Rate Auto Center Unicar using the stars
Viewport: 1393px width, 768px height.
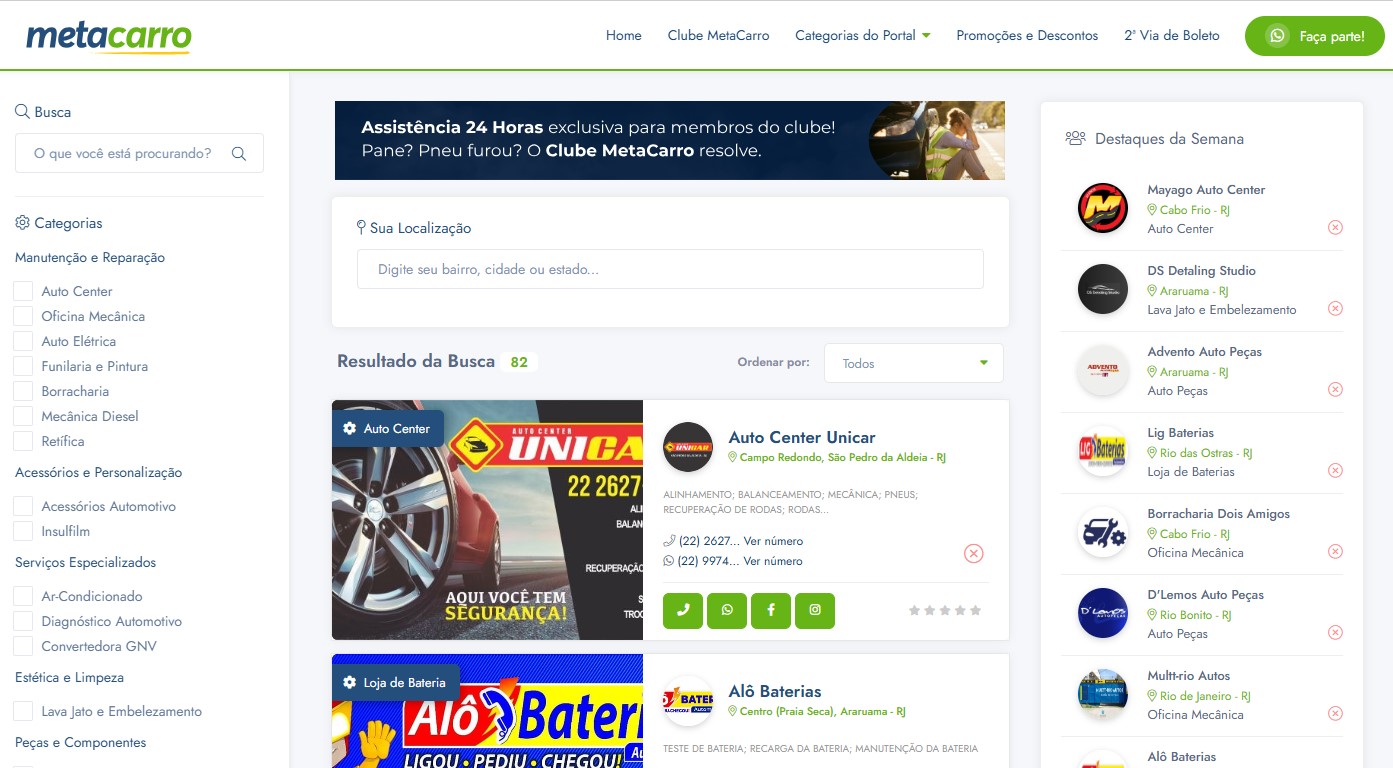pyautogui.click(x=945, y=610)
